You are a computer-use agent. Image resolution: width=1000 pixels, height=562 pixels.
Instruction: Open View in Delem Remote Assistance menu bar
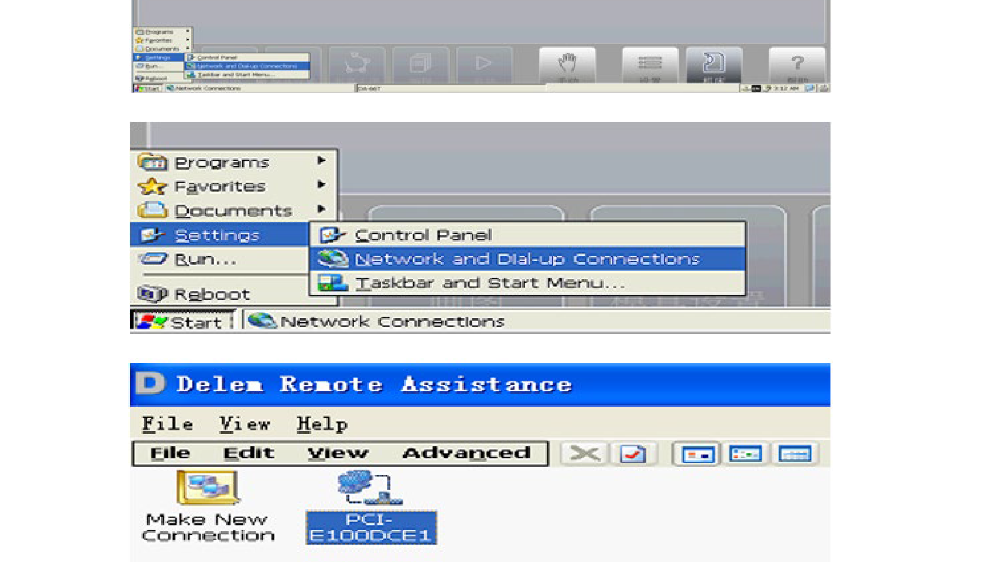click(245, 424)
